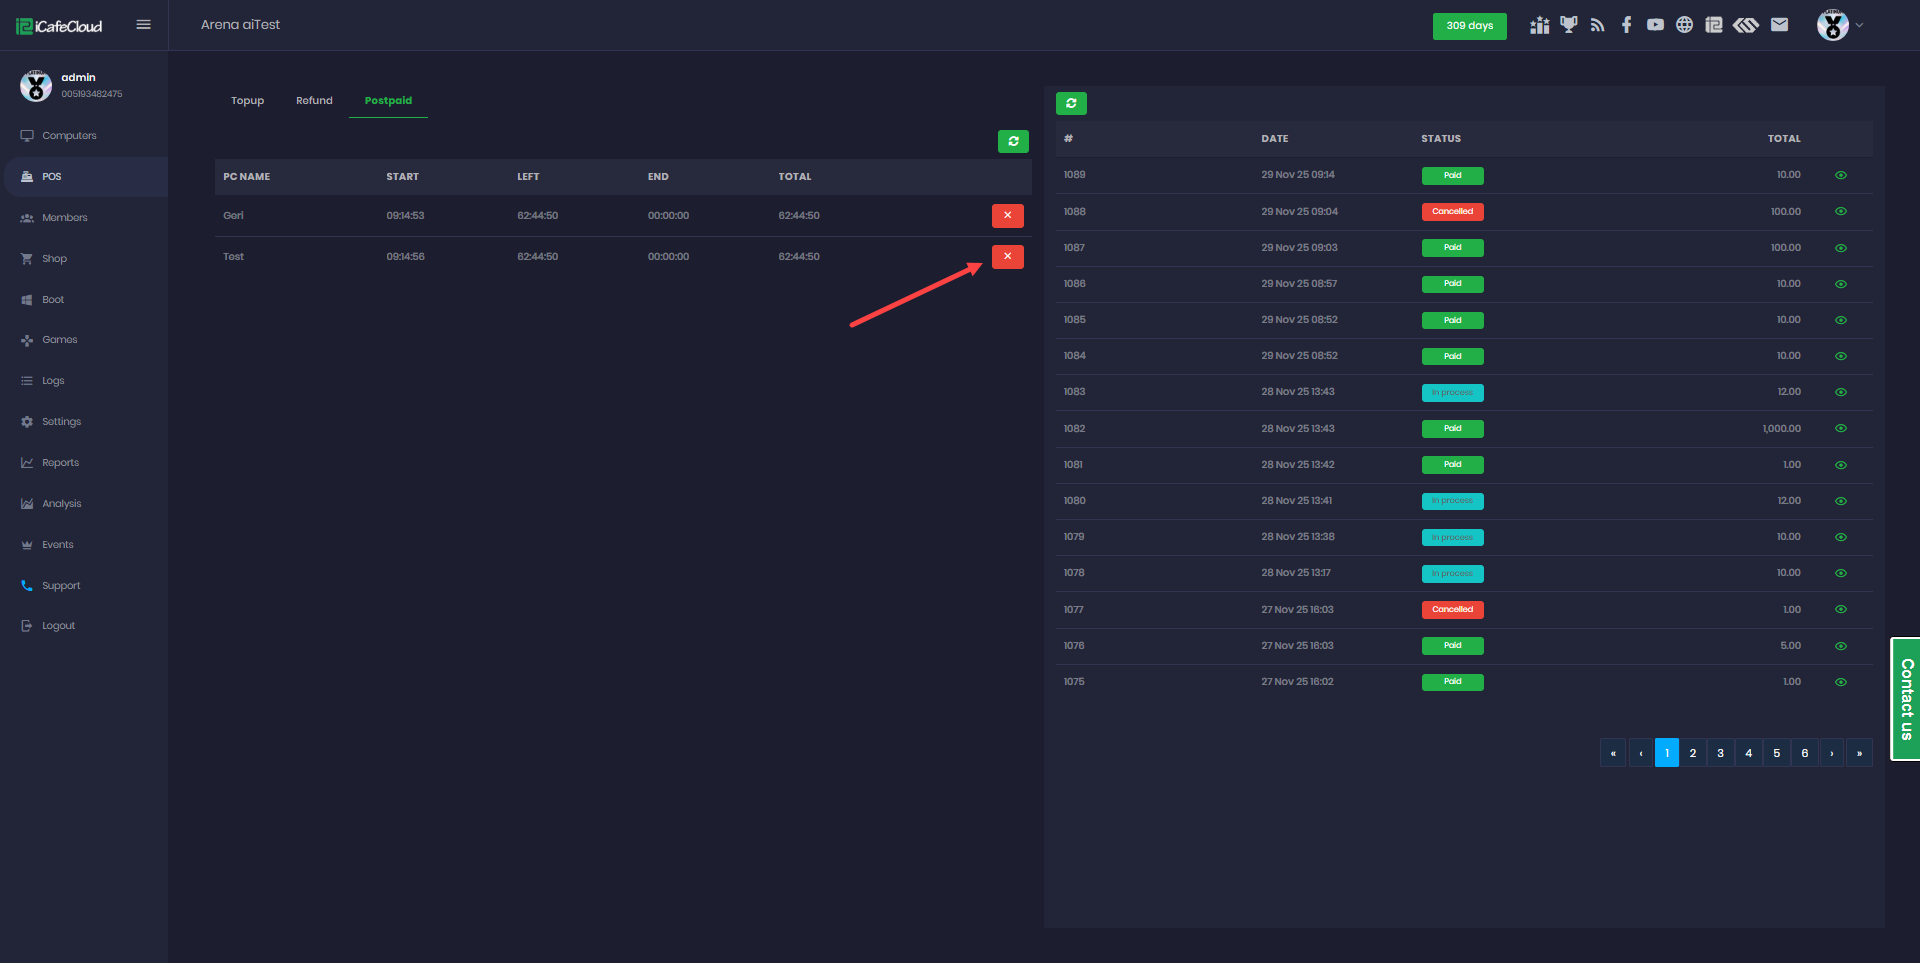Open Reports in the sidebar

[x=60, y=463]
